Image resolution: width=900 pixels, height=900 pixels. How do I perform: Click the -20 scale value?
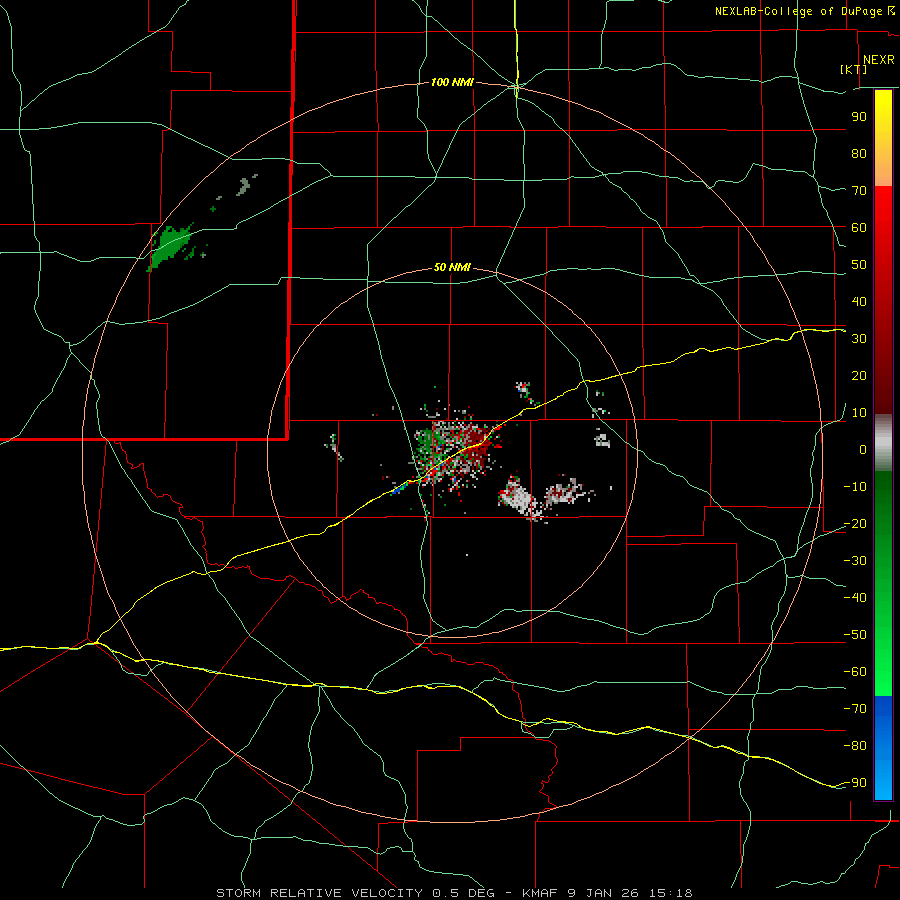[x=855, y=523]
